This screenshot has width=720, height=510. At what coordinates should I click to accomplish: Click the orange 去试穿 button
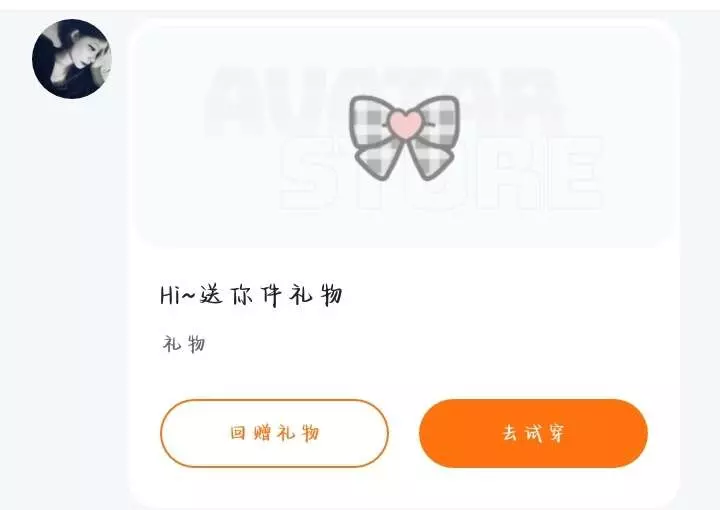[x=533, y=433]
